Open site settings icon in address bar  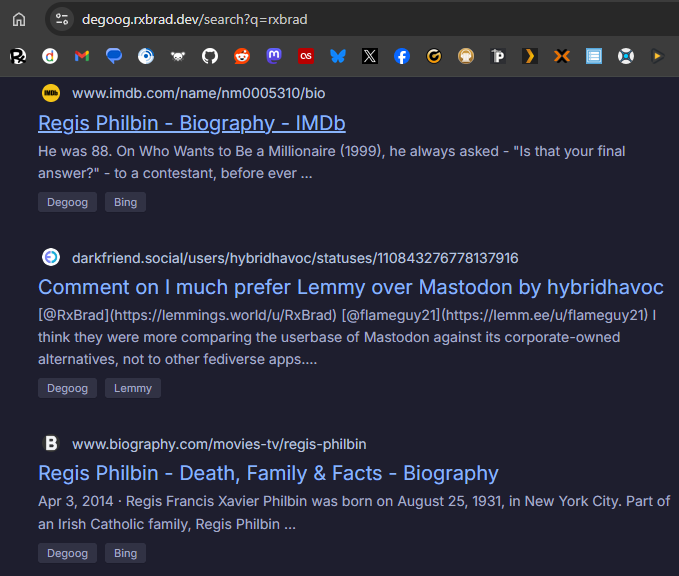(x=61, y=19)
